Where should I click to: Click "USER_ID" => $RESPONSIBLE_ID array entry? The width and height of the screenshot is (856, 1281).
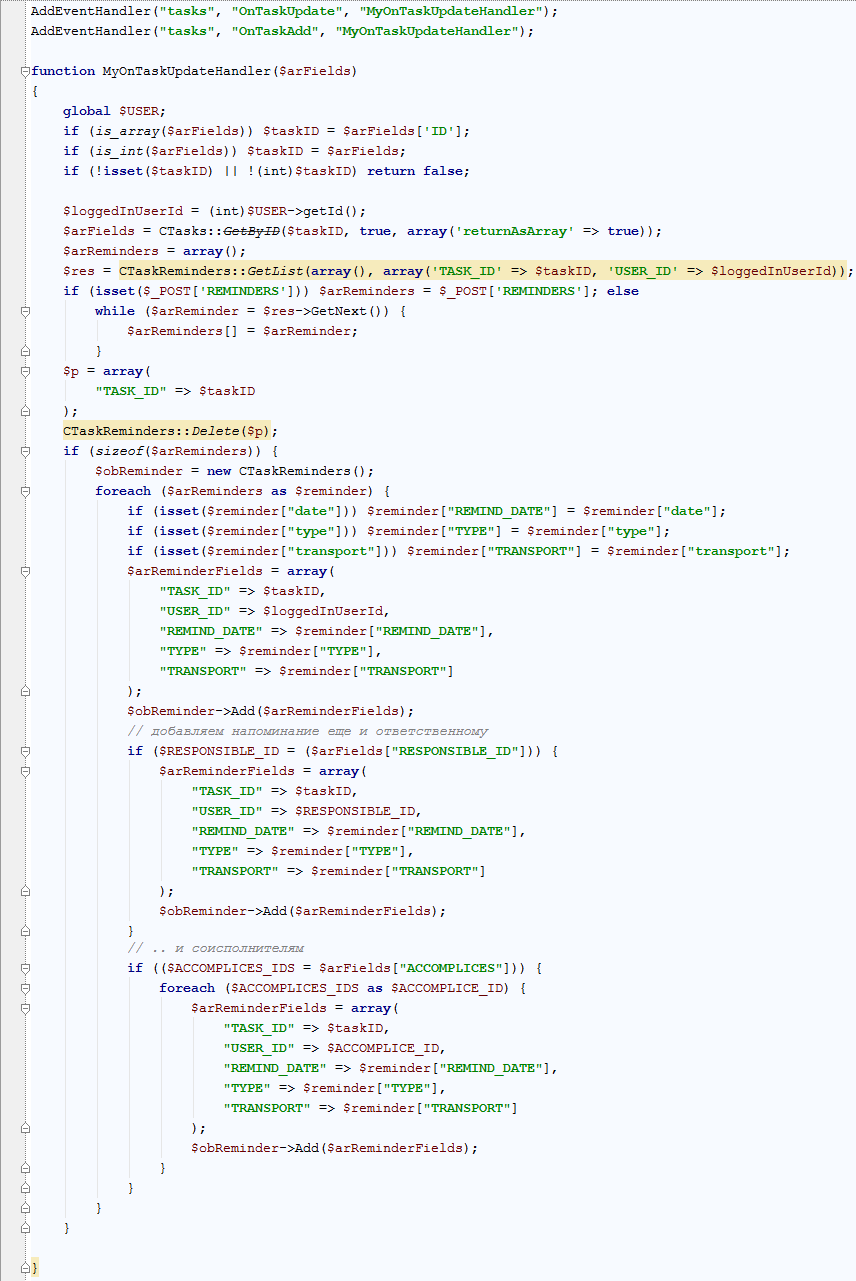307,811
